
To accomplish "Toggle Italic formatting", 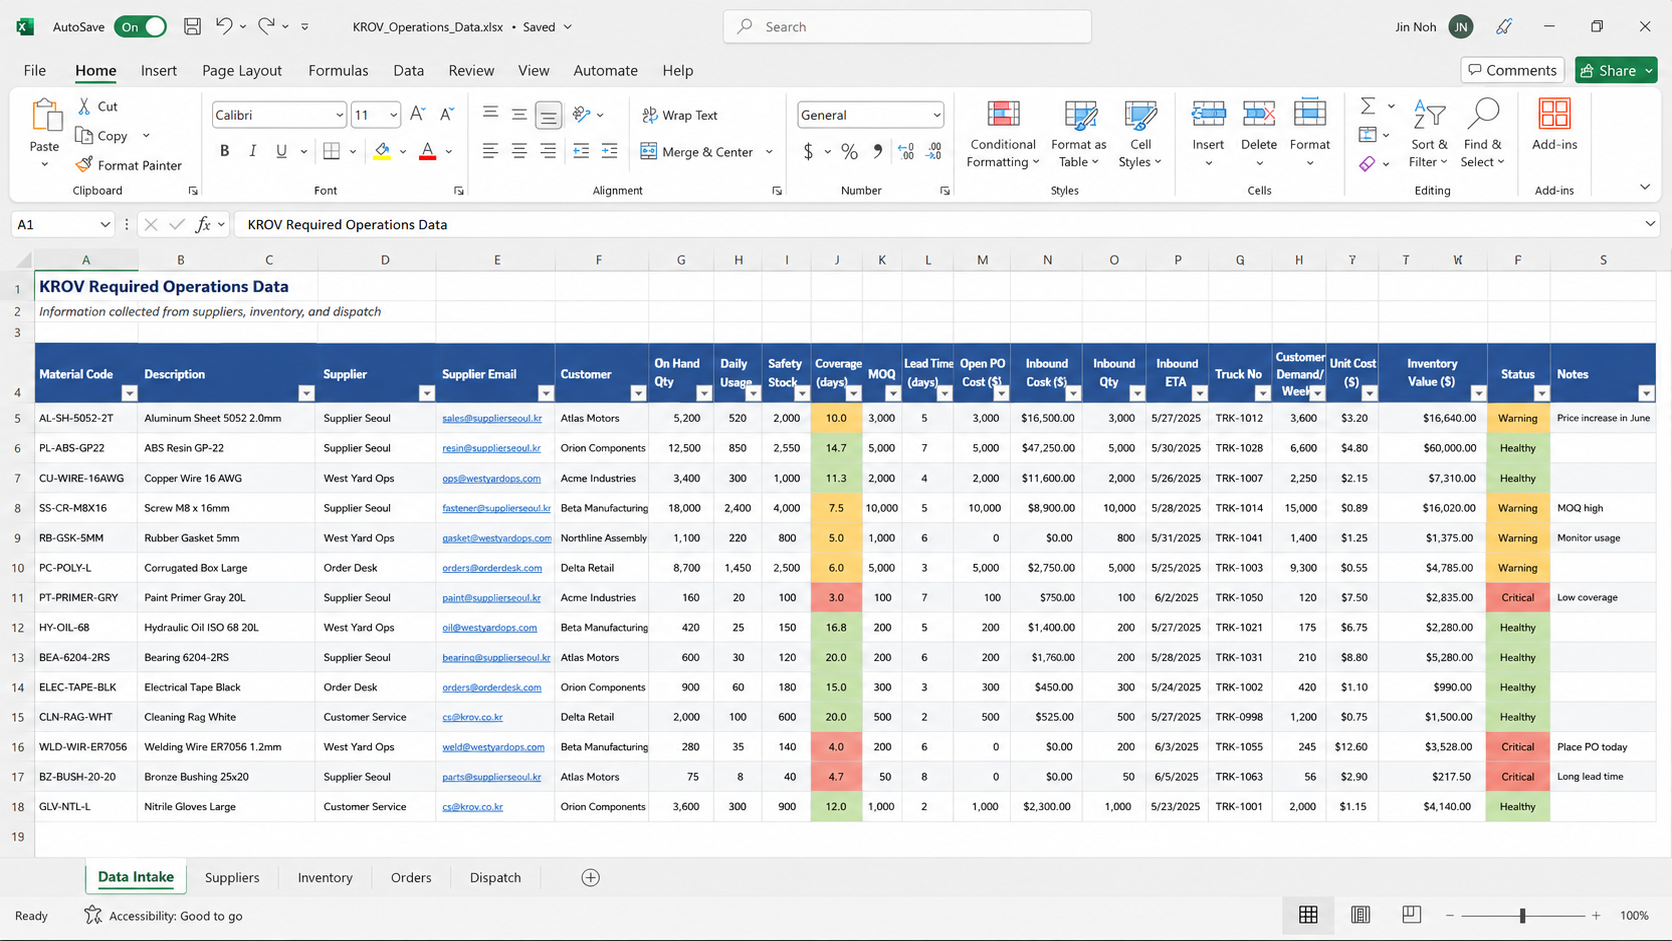I will pyautogui.click(x=252, y=151).
